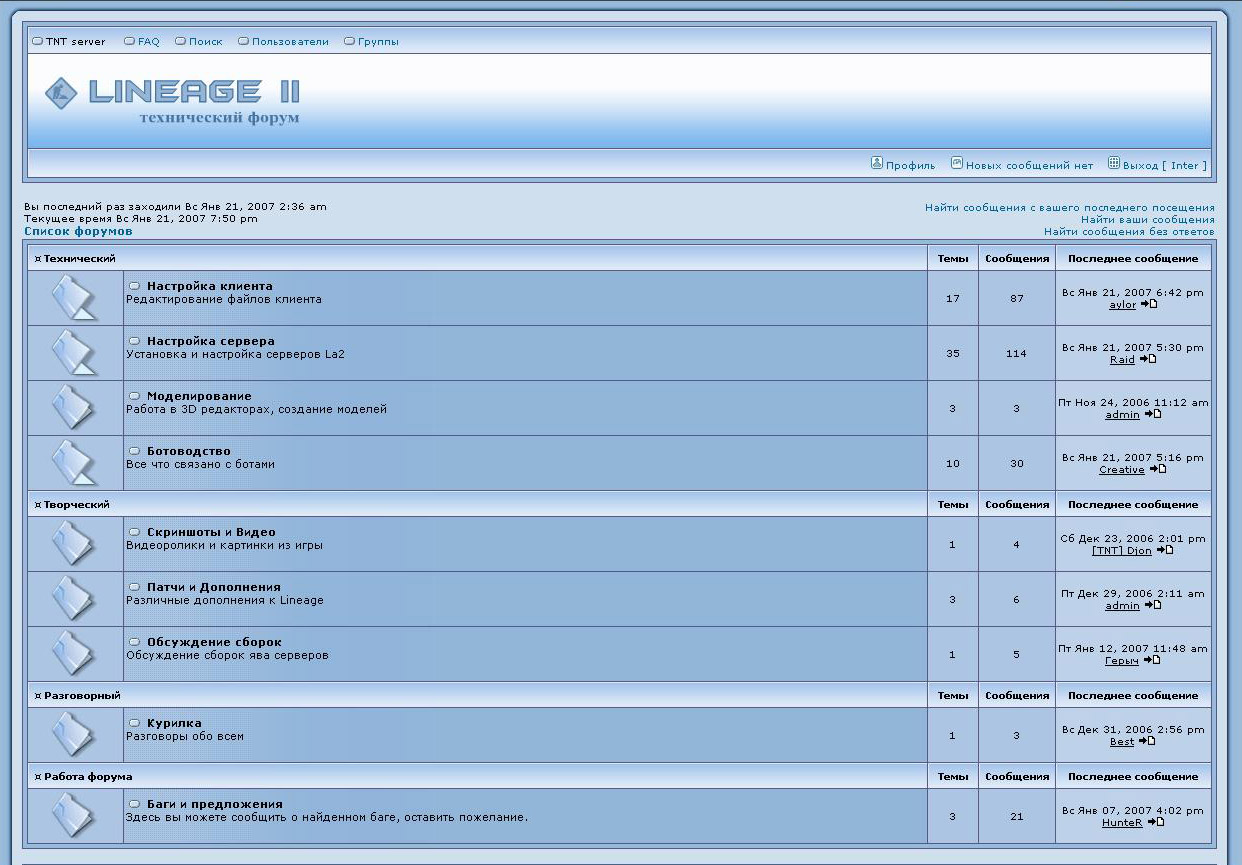The image size is (1242, 865).
Task: Open Баги и предложения forum
Action: [215, 804]
